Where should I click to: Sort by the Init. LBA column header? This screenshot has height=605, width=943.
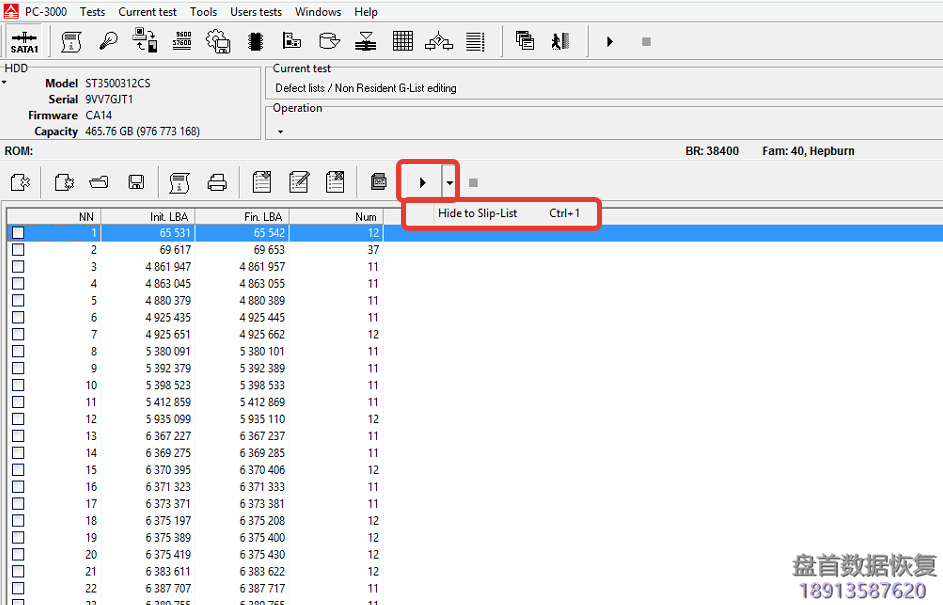tap(148, 216)
